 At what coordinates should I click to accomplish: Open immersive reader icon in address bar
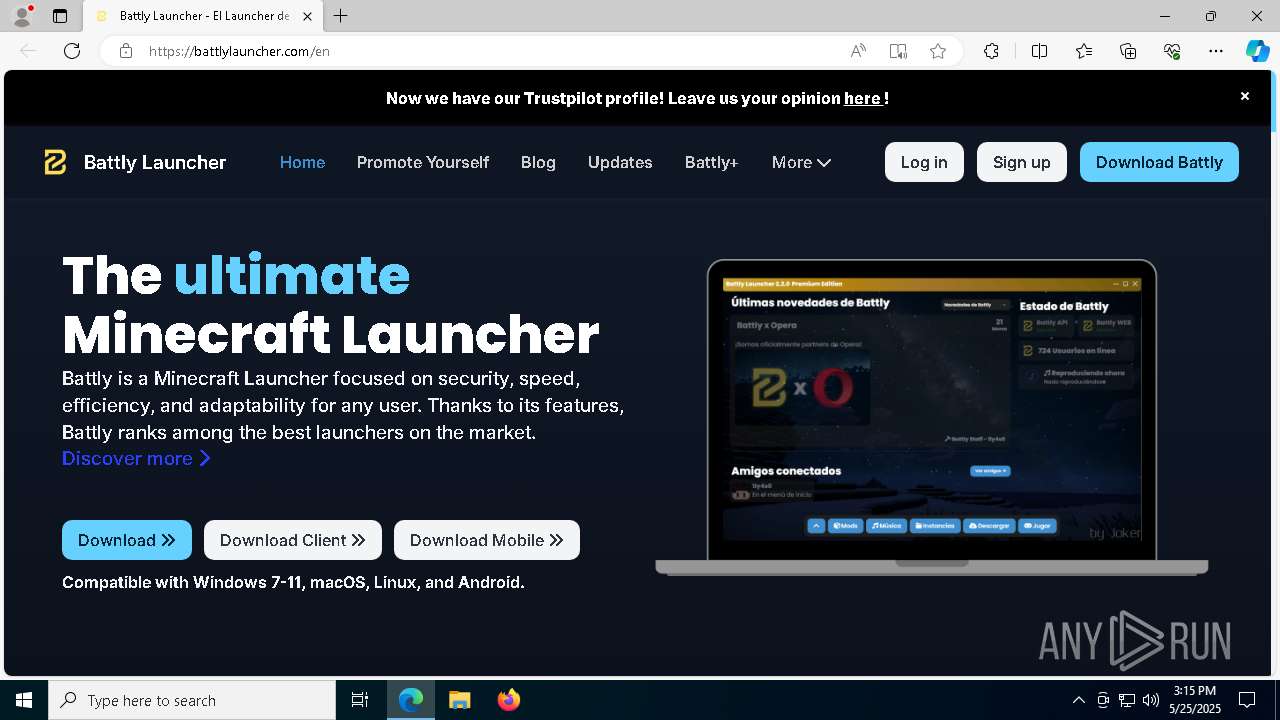pos(898,51)
